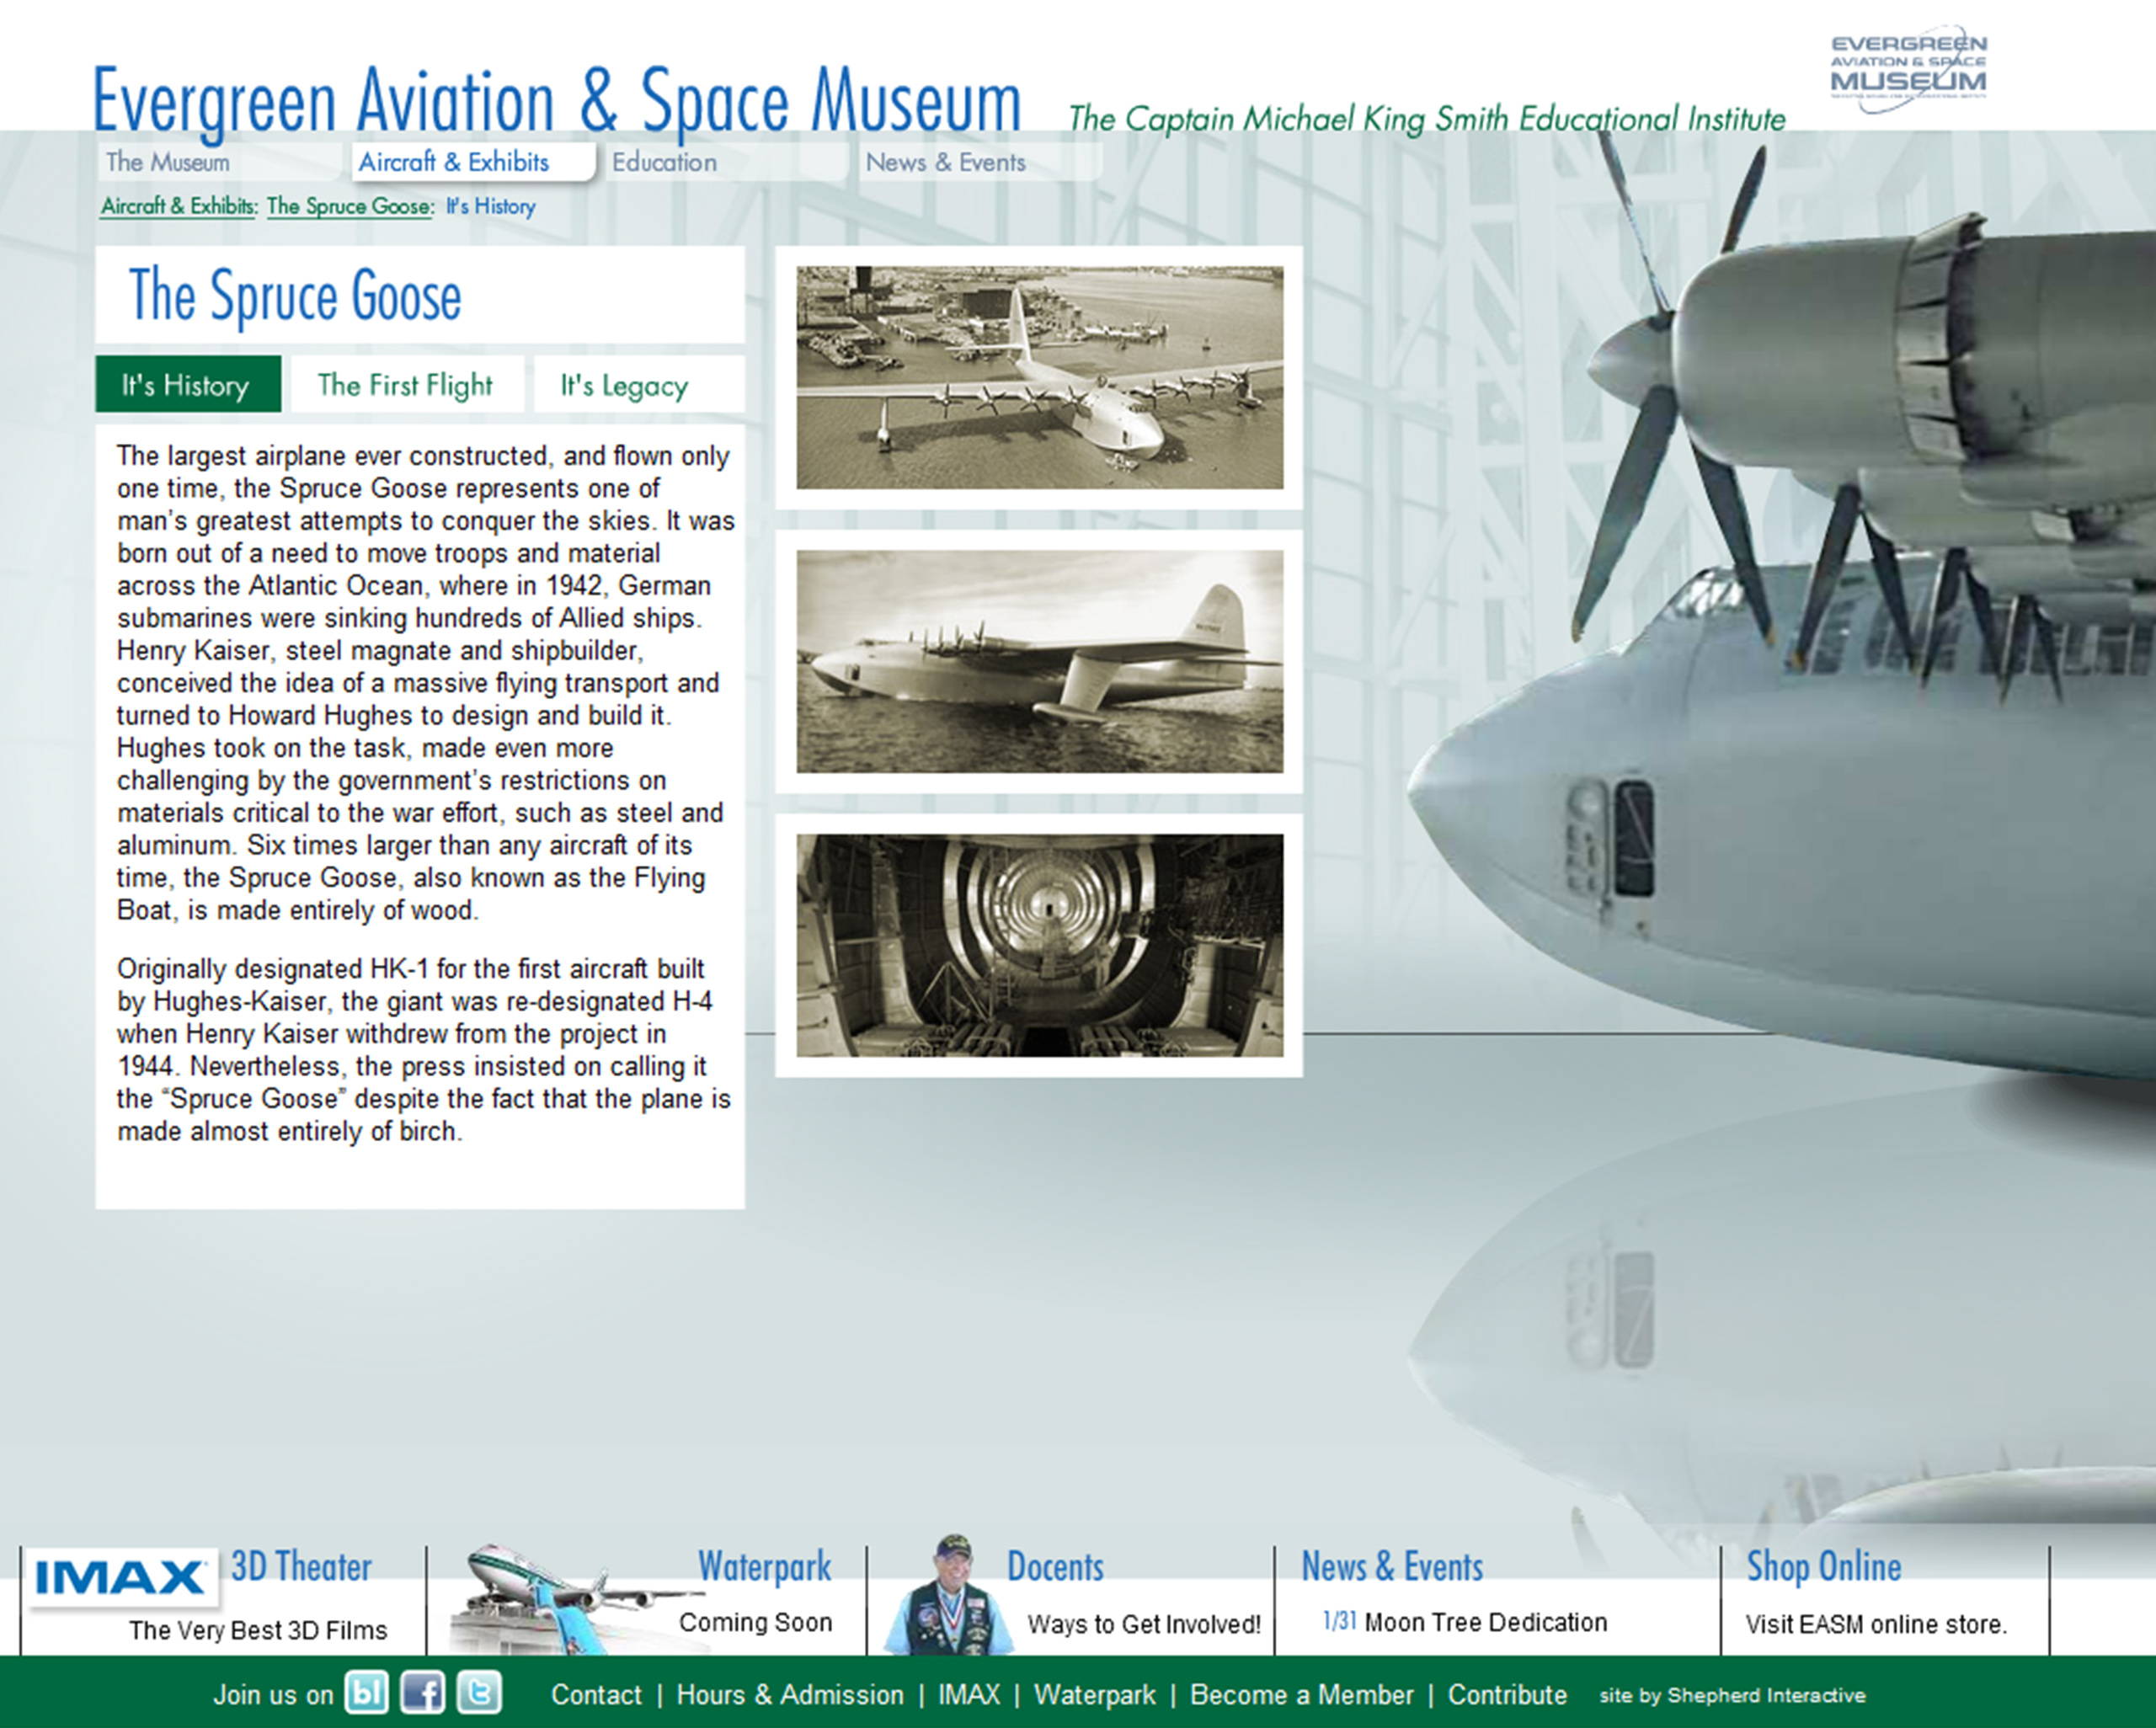
Task: Switch to the It's Legacy tab
Action: 624,386
